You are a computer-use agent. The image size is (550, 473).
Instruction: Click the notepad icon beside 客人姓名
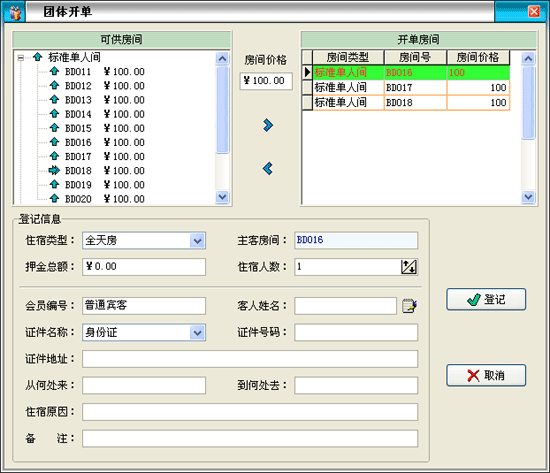click(409, 306)
